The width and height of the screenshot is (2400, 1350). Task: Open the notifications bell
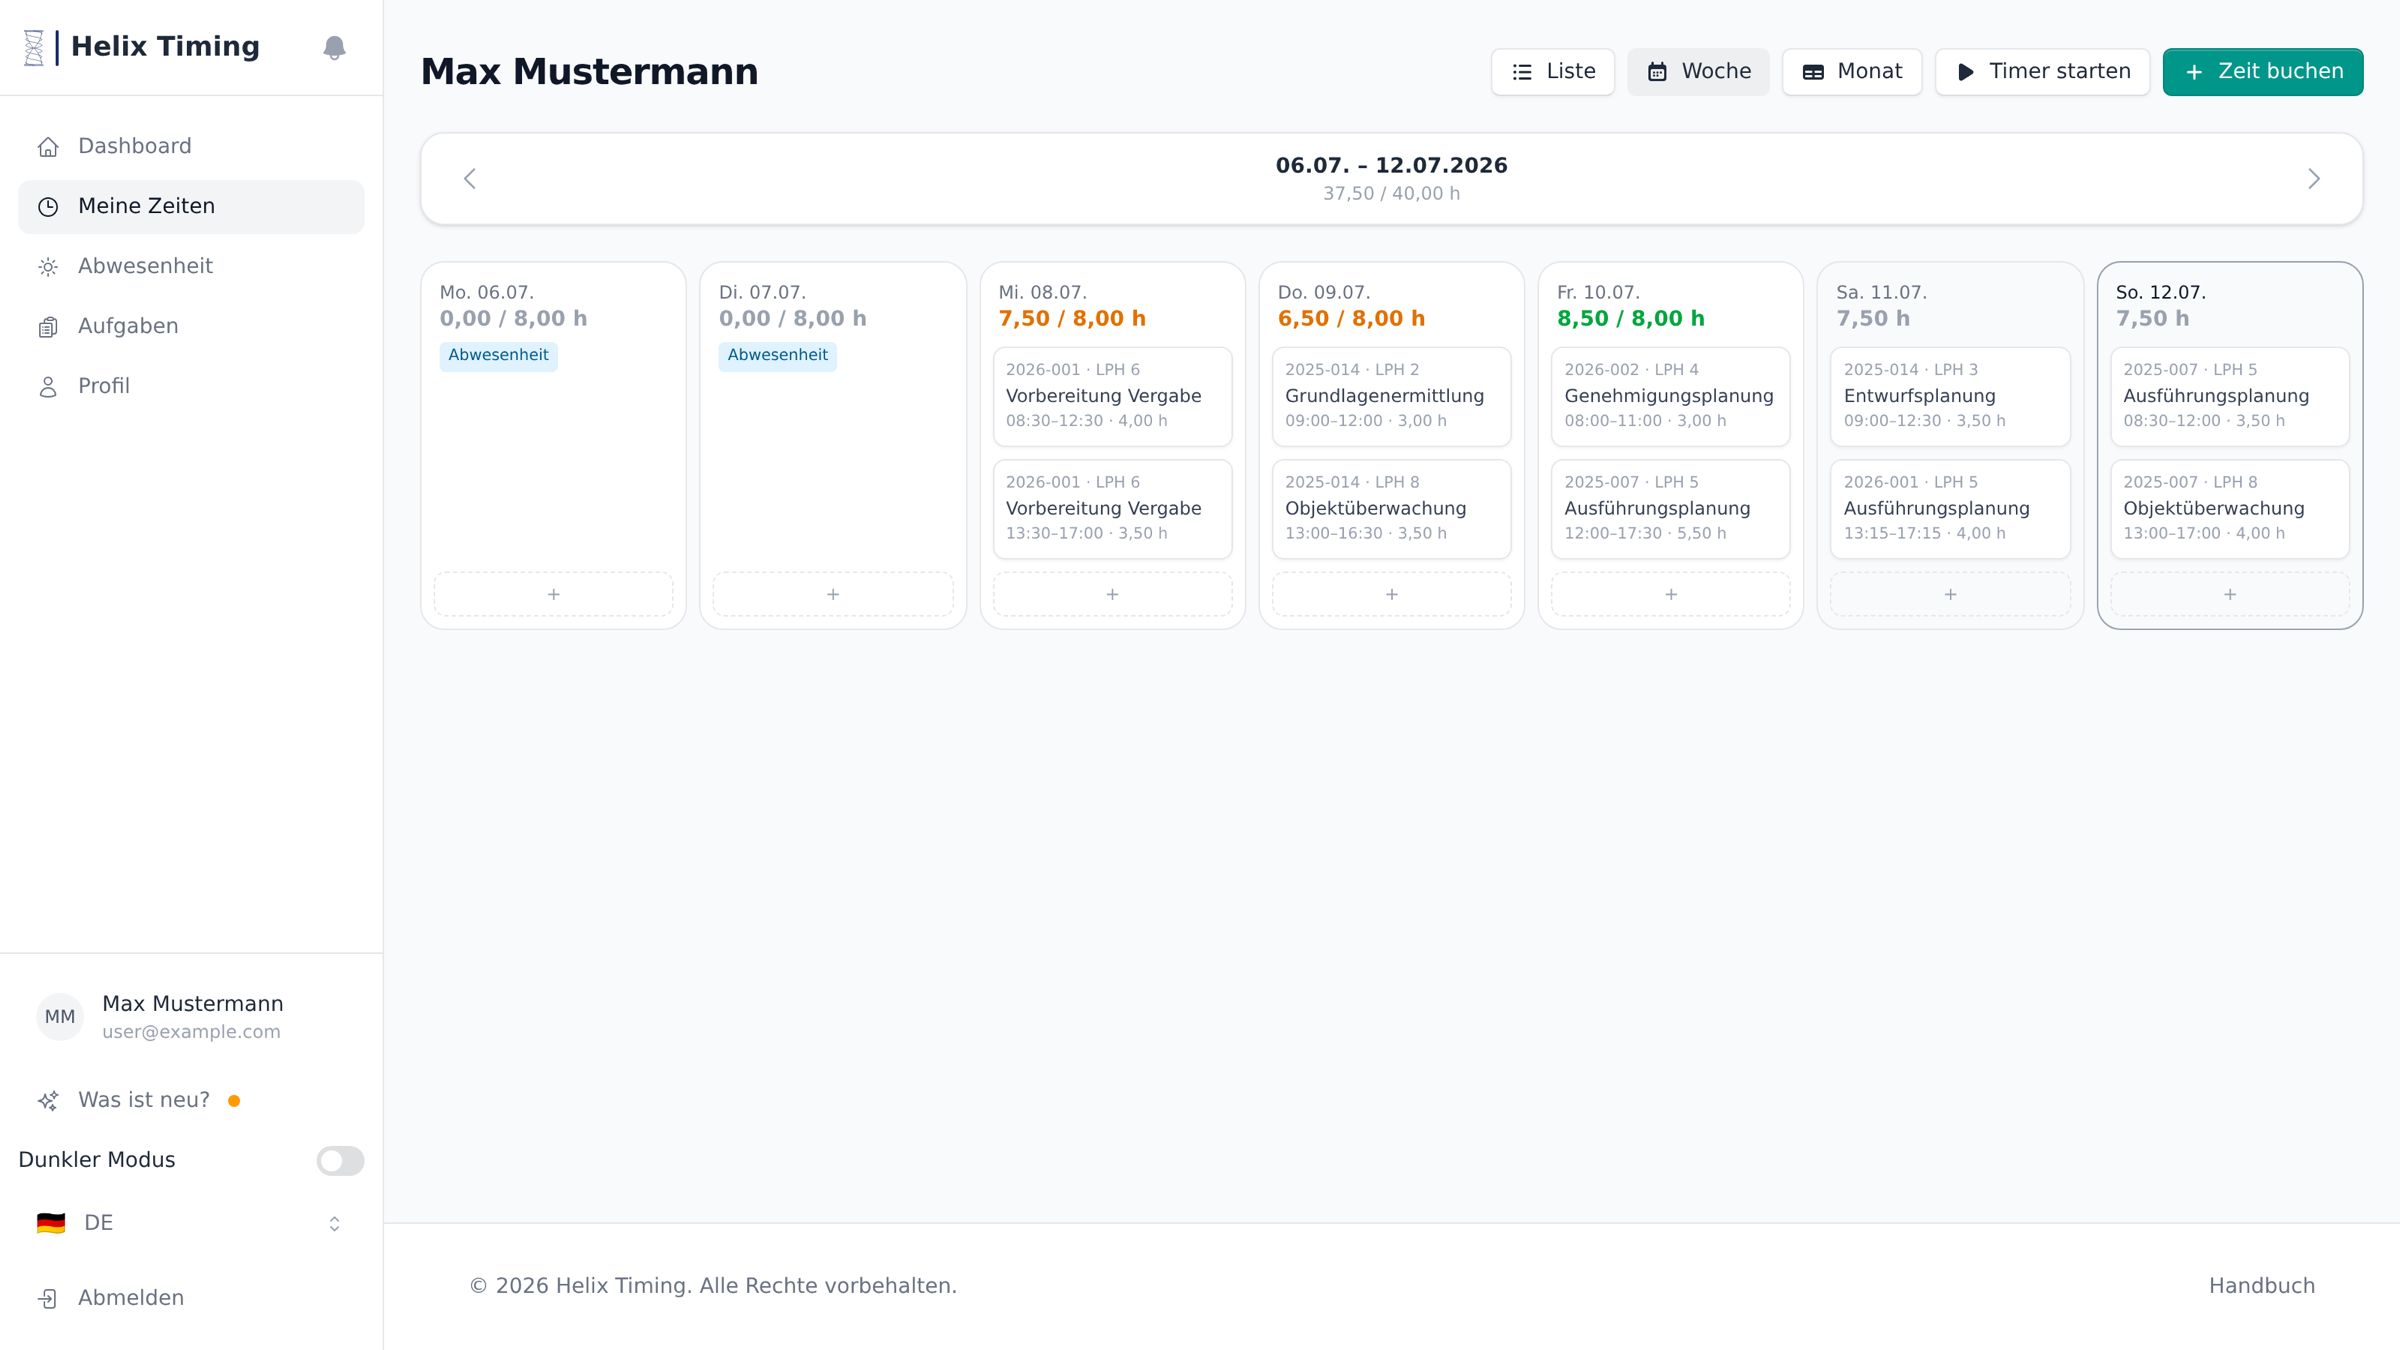click(x=334, y=47)
